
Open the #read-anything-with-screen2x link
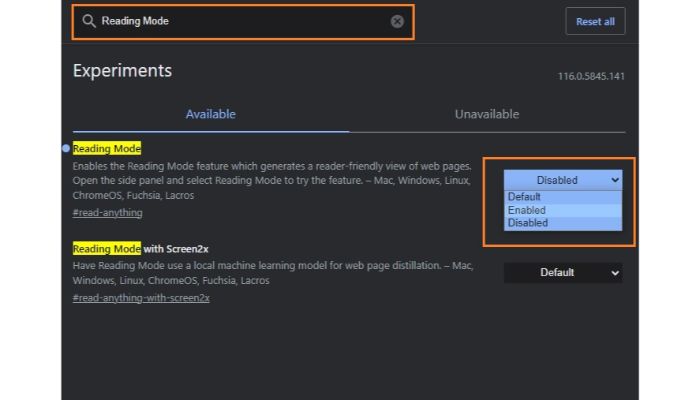coord(141,298)
